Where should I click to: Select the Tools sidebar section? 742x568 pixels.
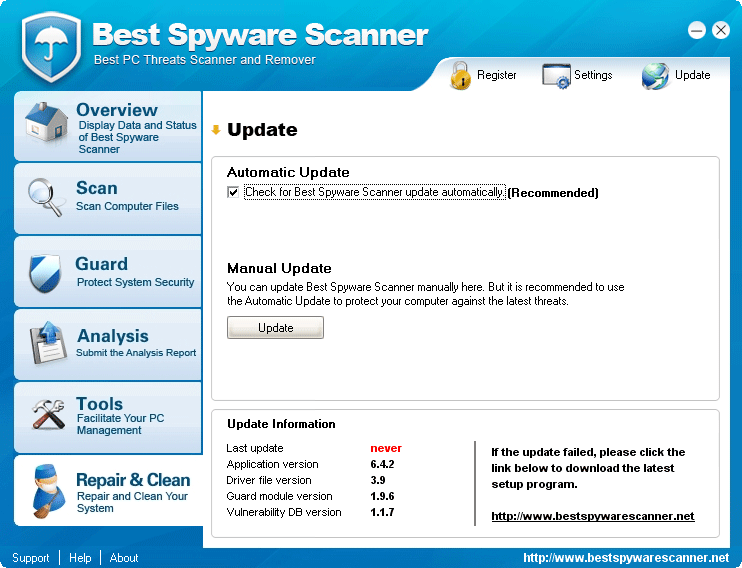[x=108, y=417]
